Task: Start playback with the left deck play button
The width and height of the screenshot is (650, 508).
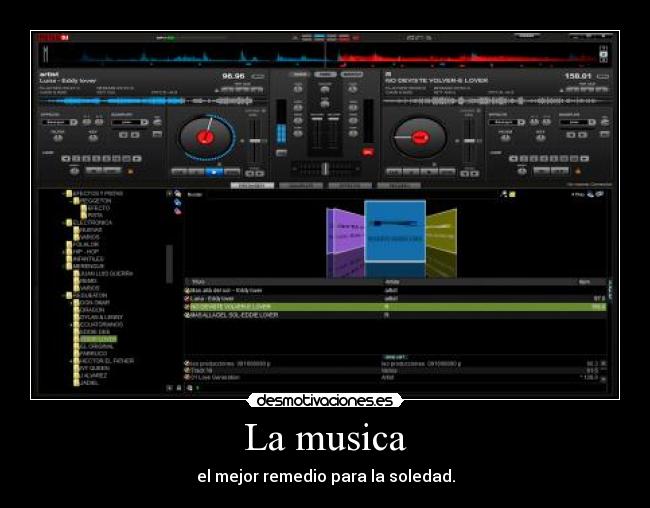Action: [214, 172]
